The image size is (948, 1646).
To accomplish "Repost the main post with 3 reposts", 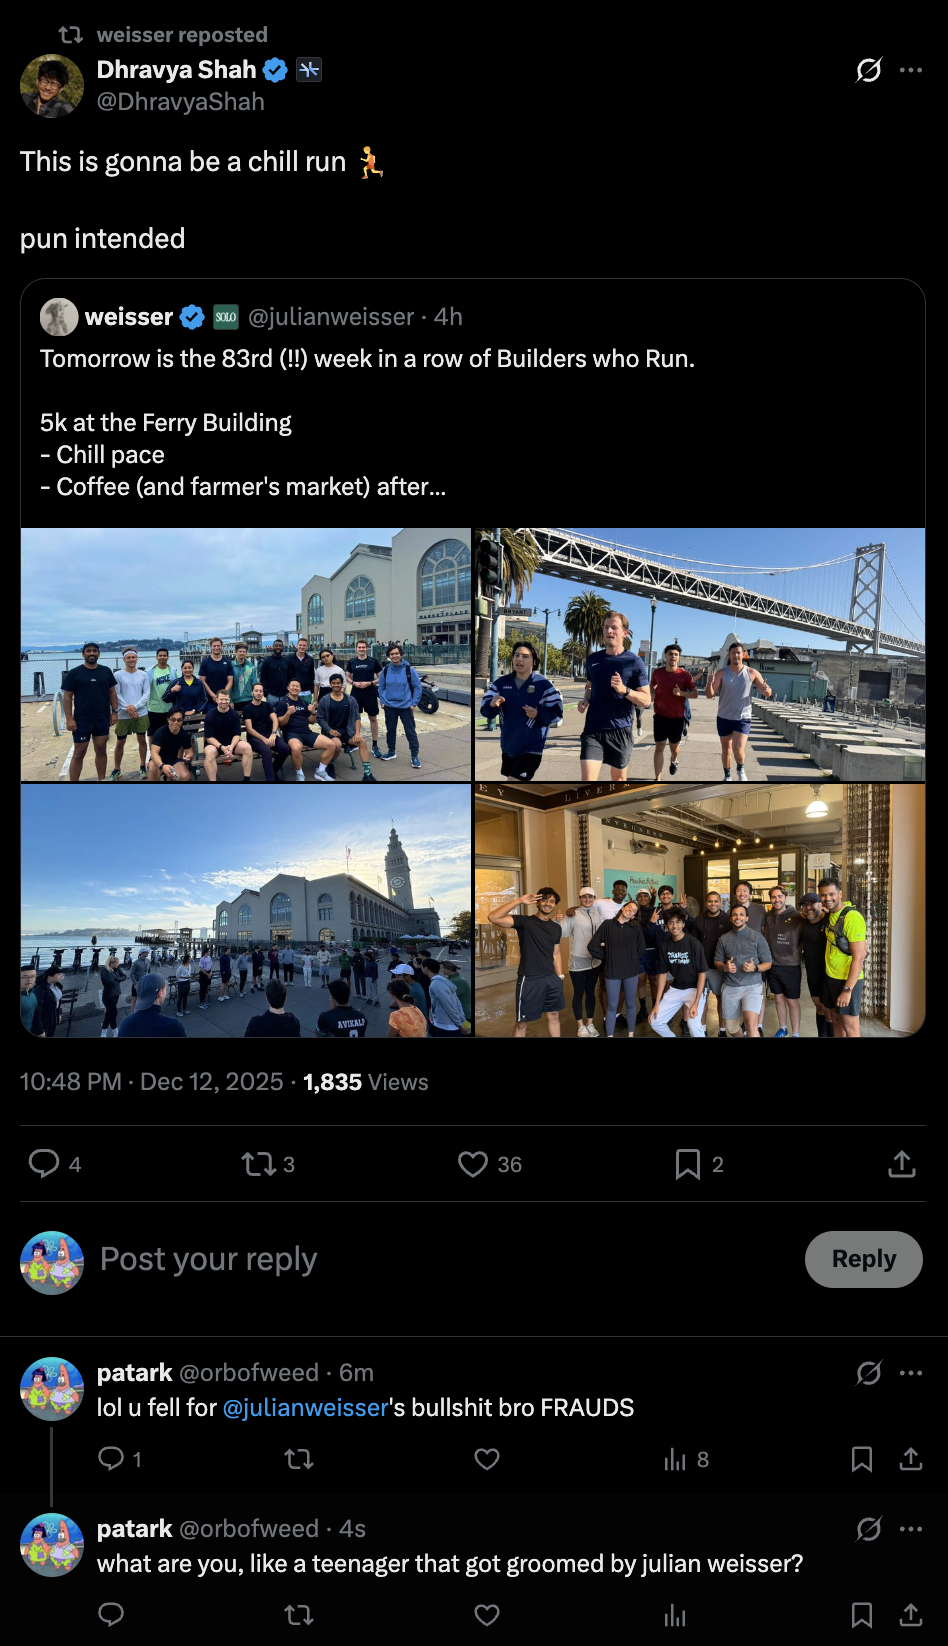I will click(258, 1163).
